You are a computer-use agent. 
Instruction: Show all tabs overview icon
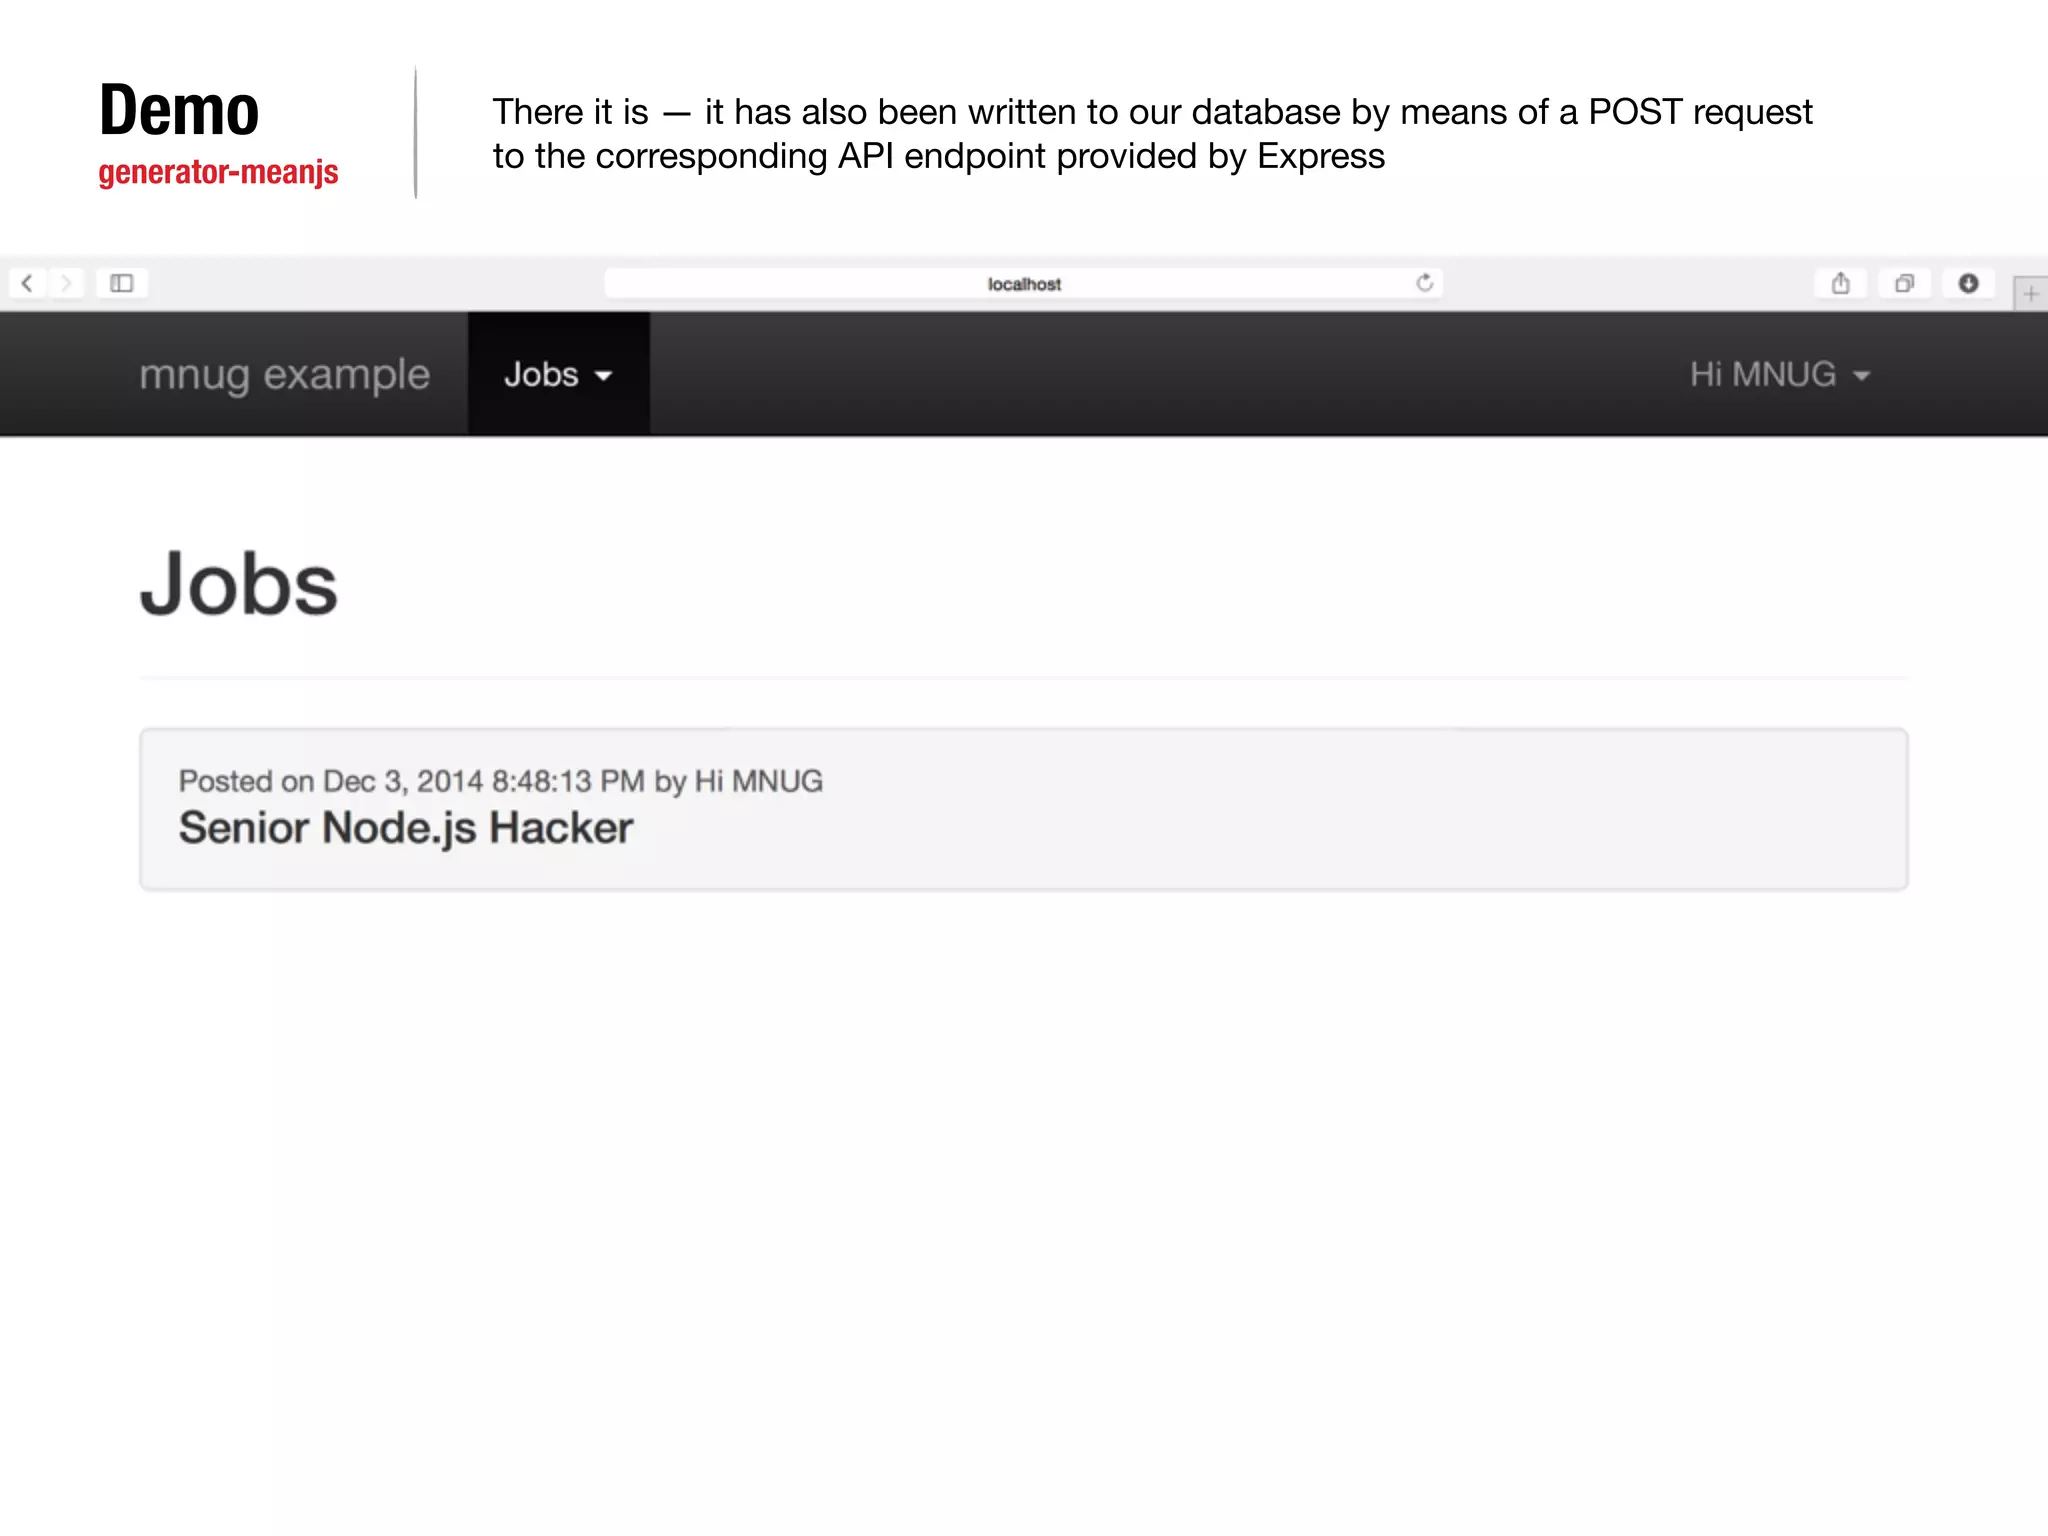coord(1904,284)
